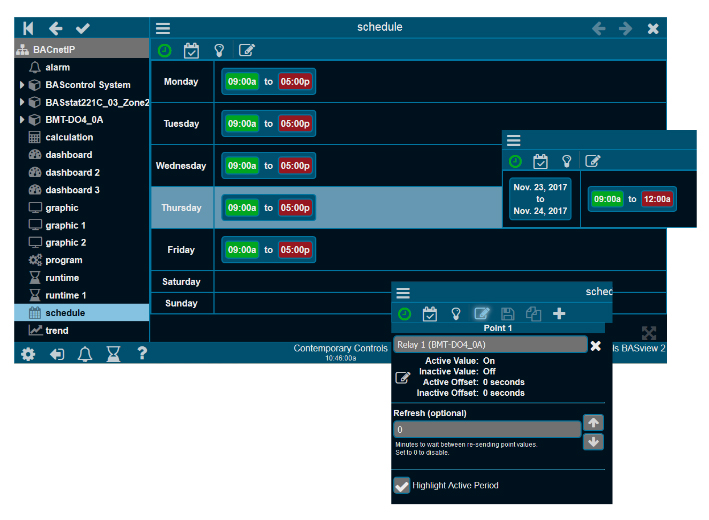
Task: Open dashboard 2 in the sidebar
Action: [72, 172]
